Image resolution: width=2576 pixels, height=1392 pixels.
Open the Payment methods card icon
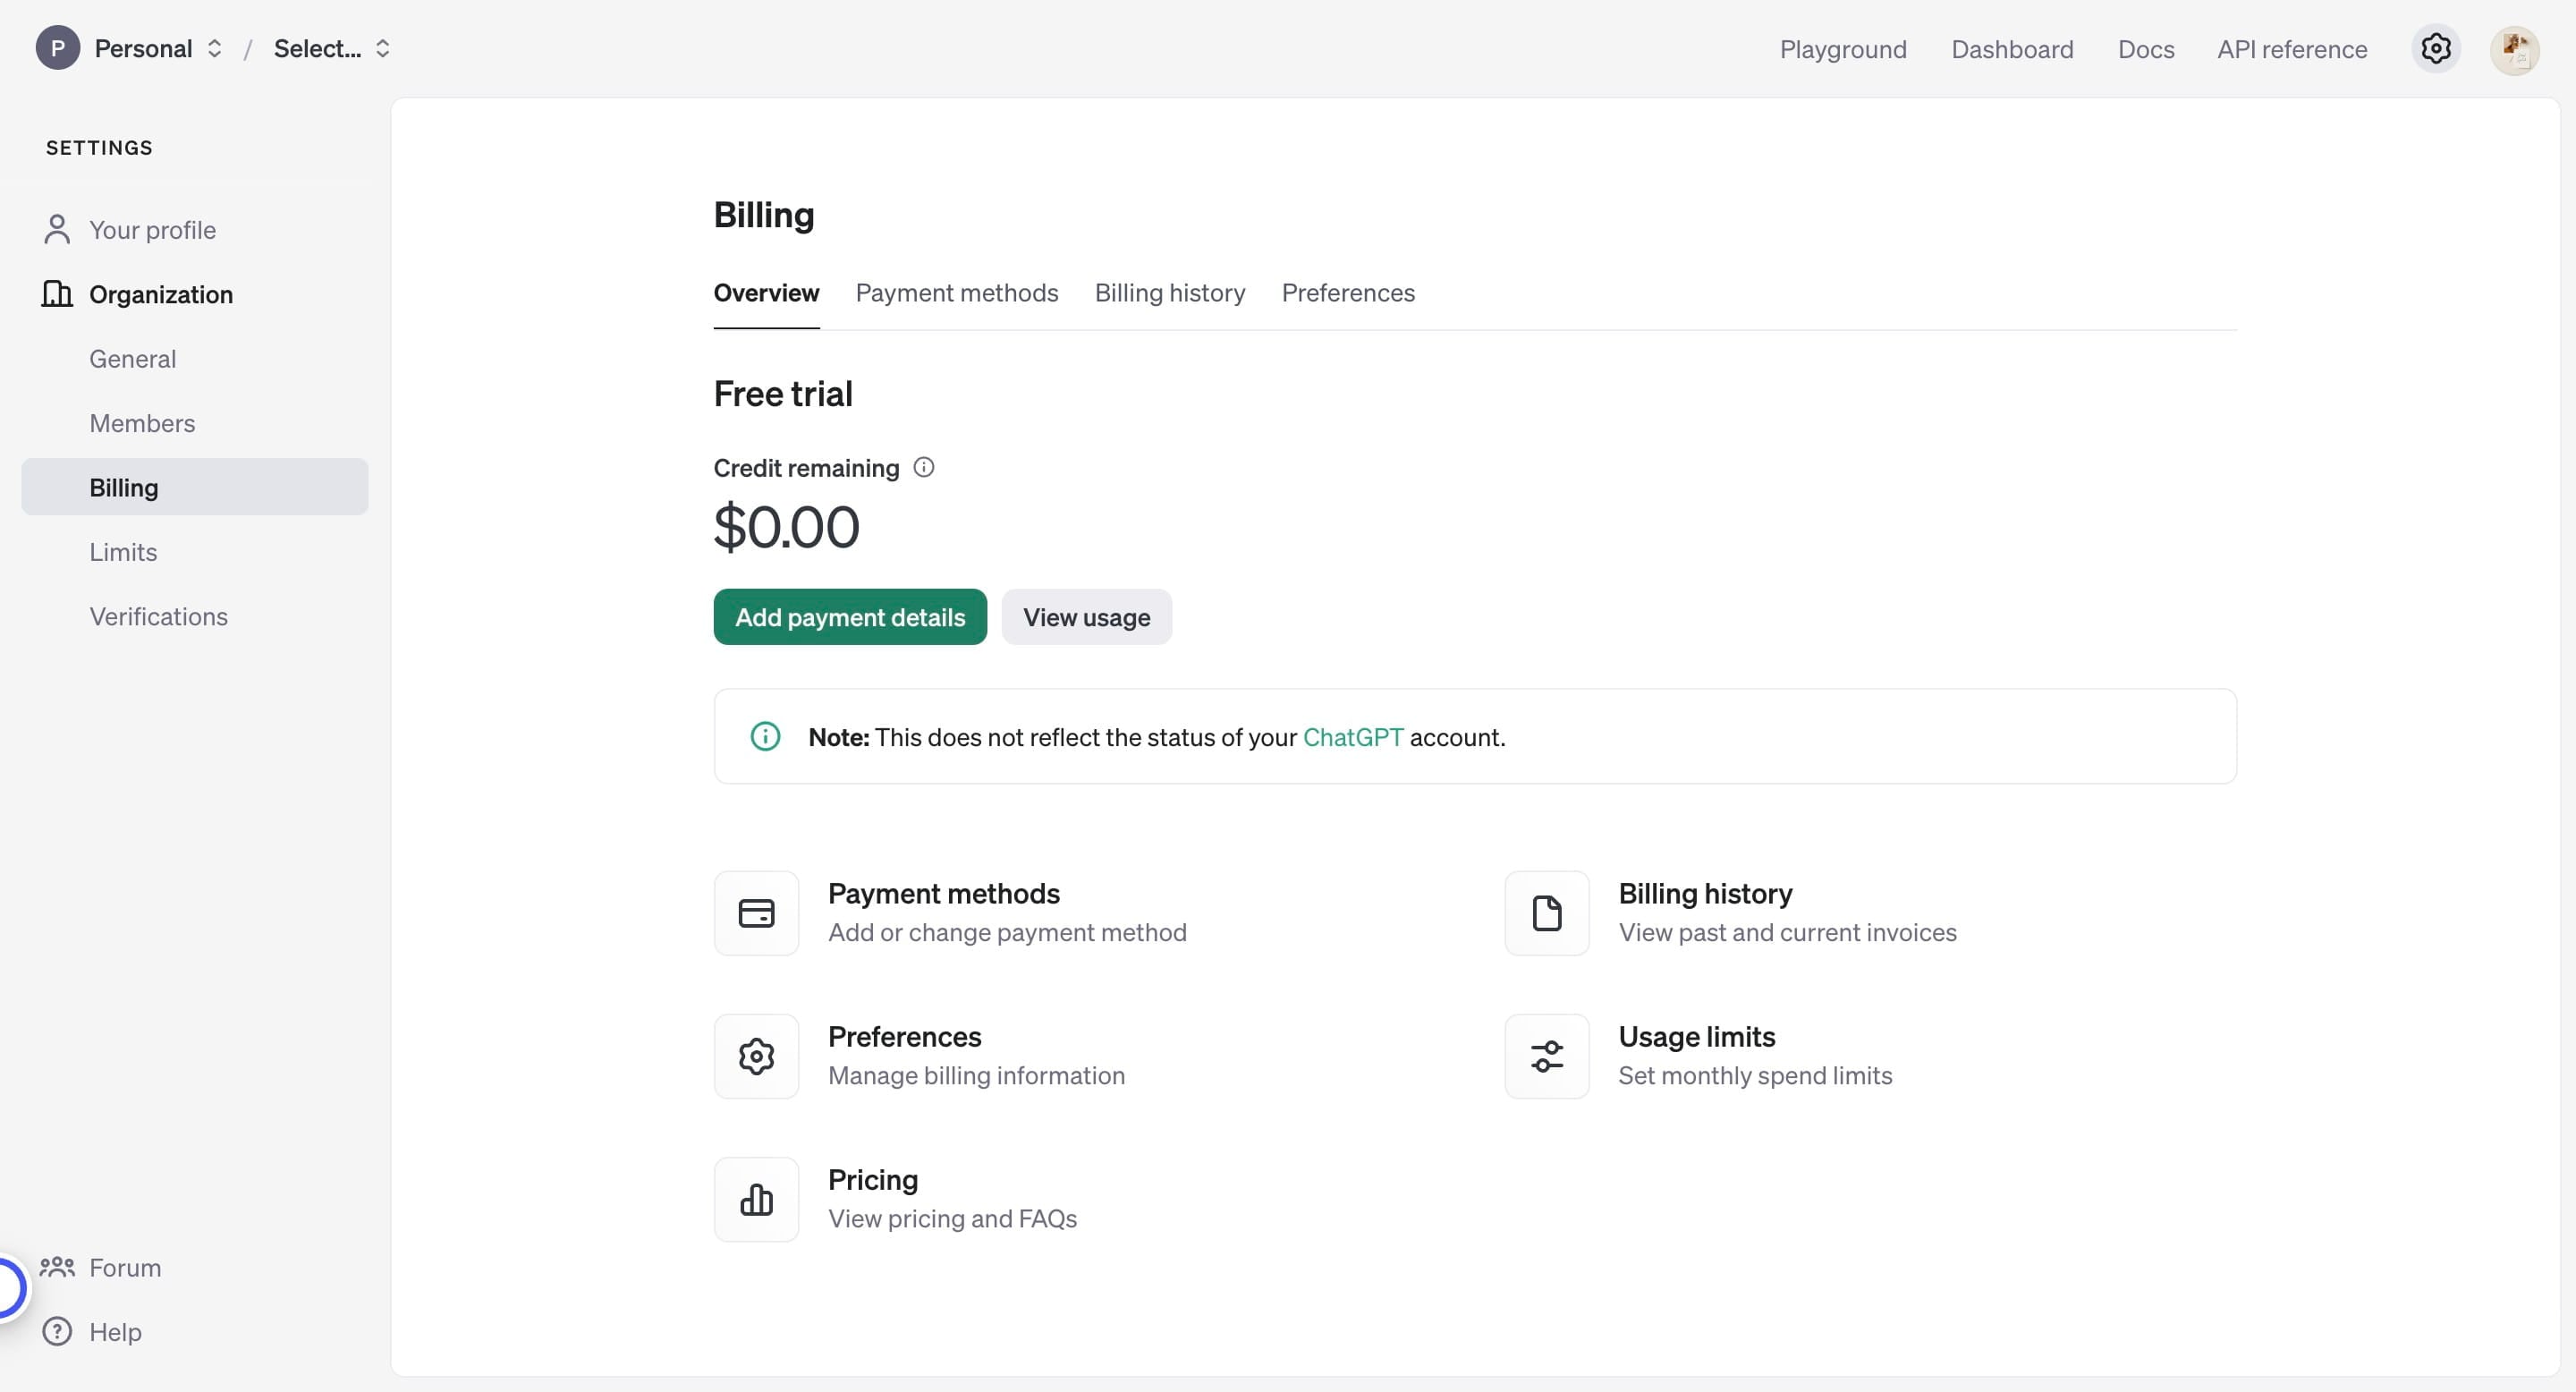pyautogui.click(x=756, y=913)
